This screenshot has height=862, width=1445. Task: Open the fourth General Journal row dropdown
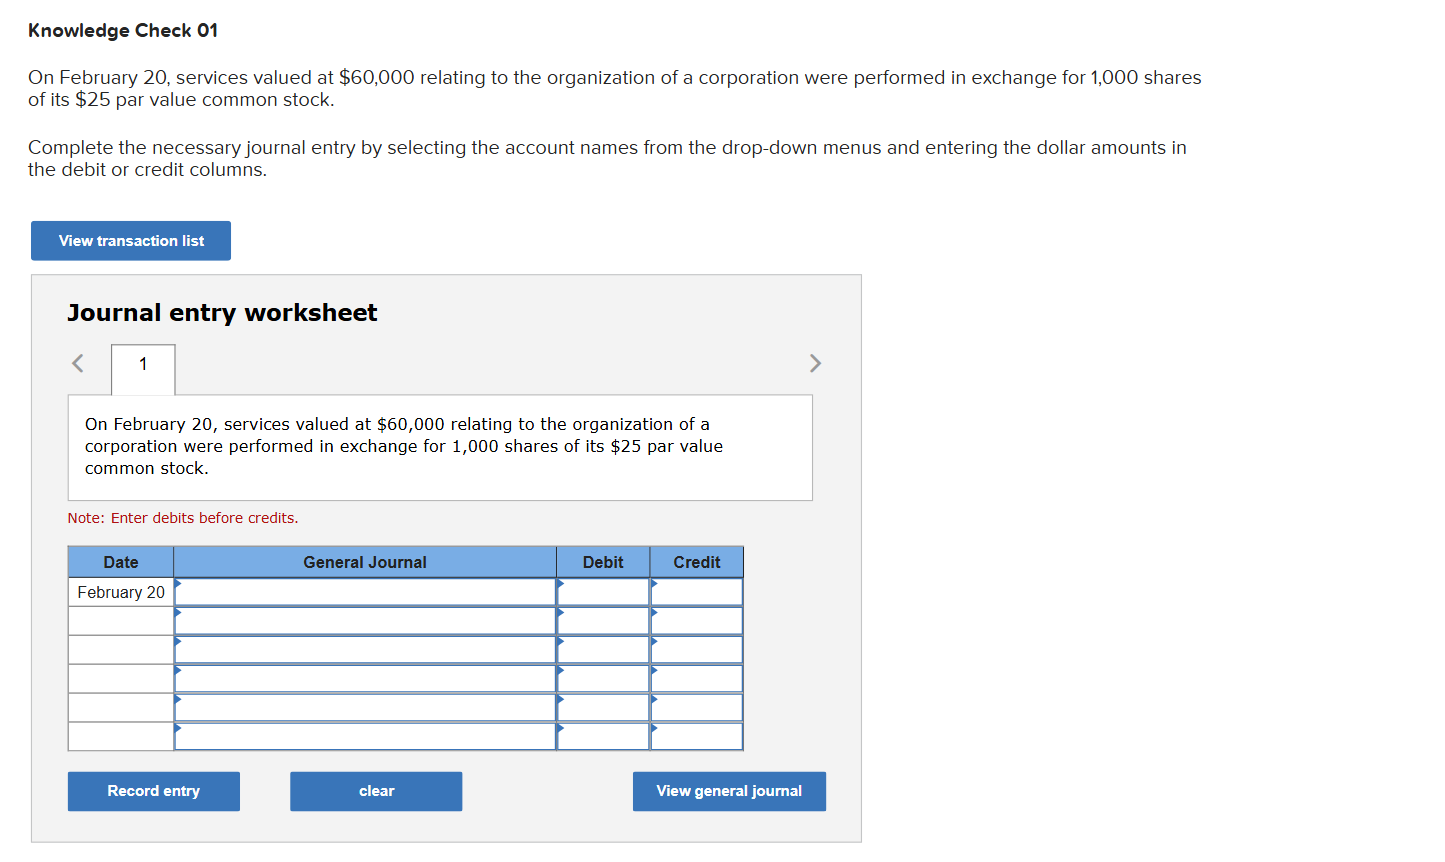[x=365, y=678]
